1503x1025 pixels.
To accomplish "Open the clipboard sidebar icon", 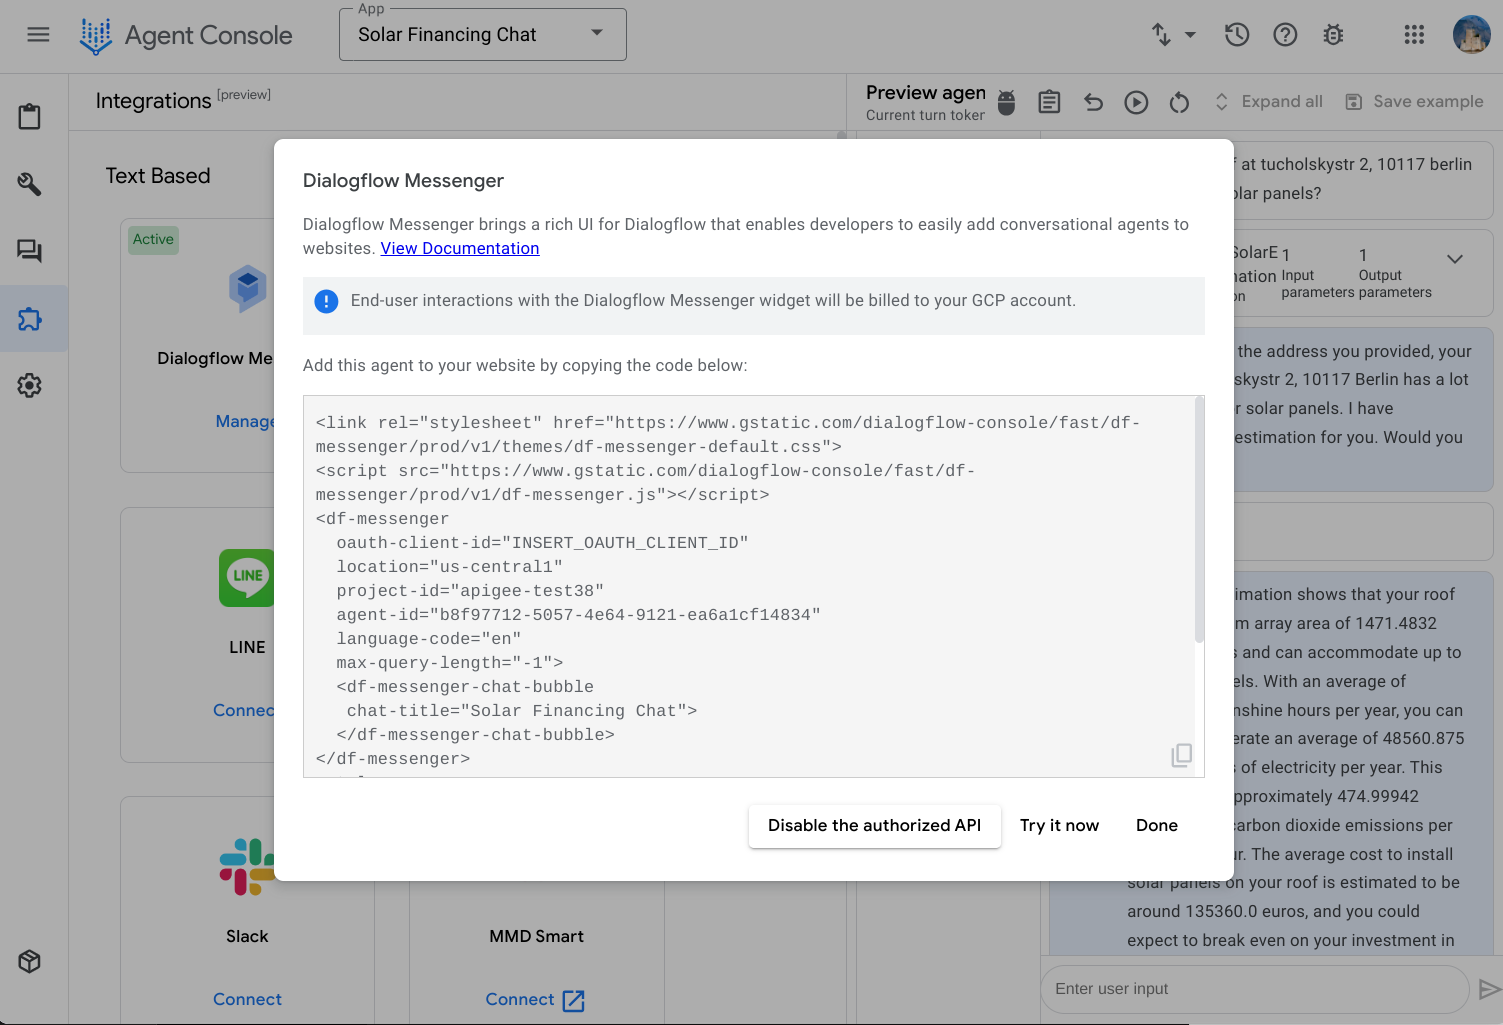I will click(x=30, y=117).
